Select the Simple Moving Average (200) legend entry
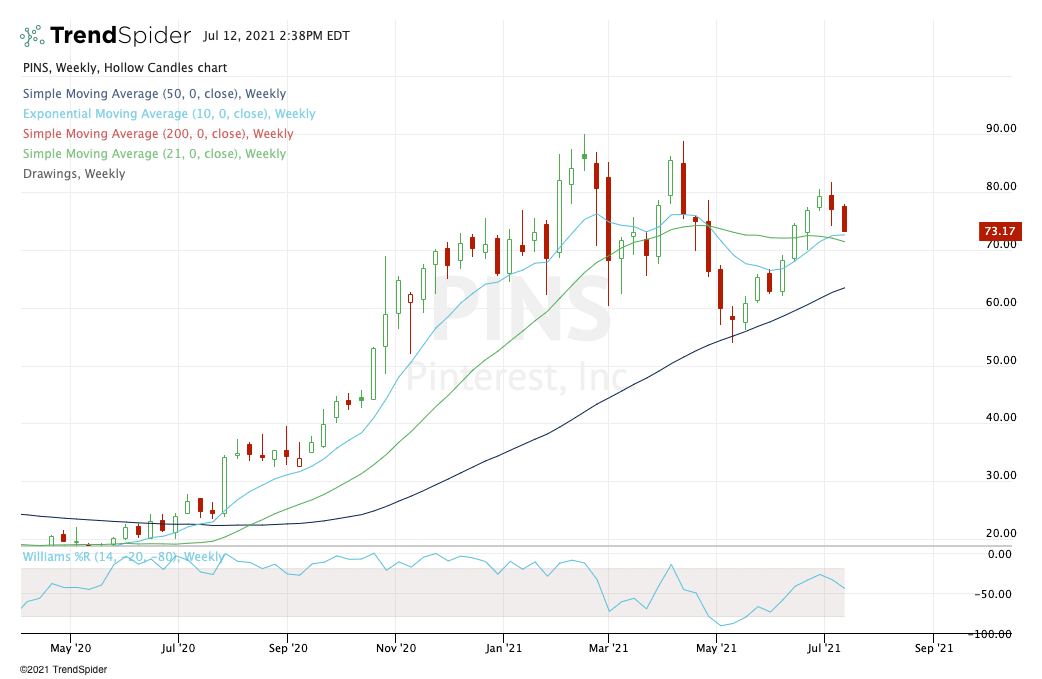 [158, 134]
